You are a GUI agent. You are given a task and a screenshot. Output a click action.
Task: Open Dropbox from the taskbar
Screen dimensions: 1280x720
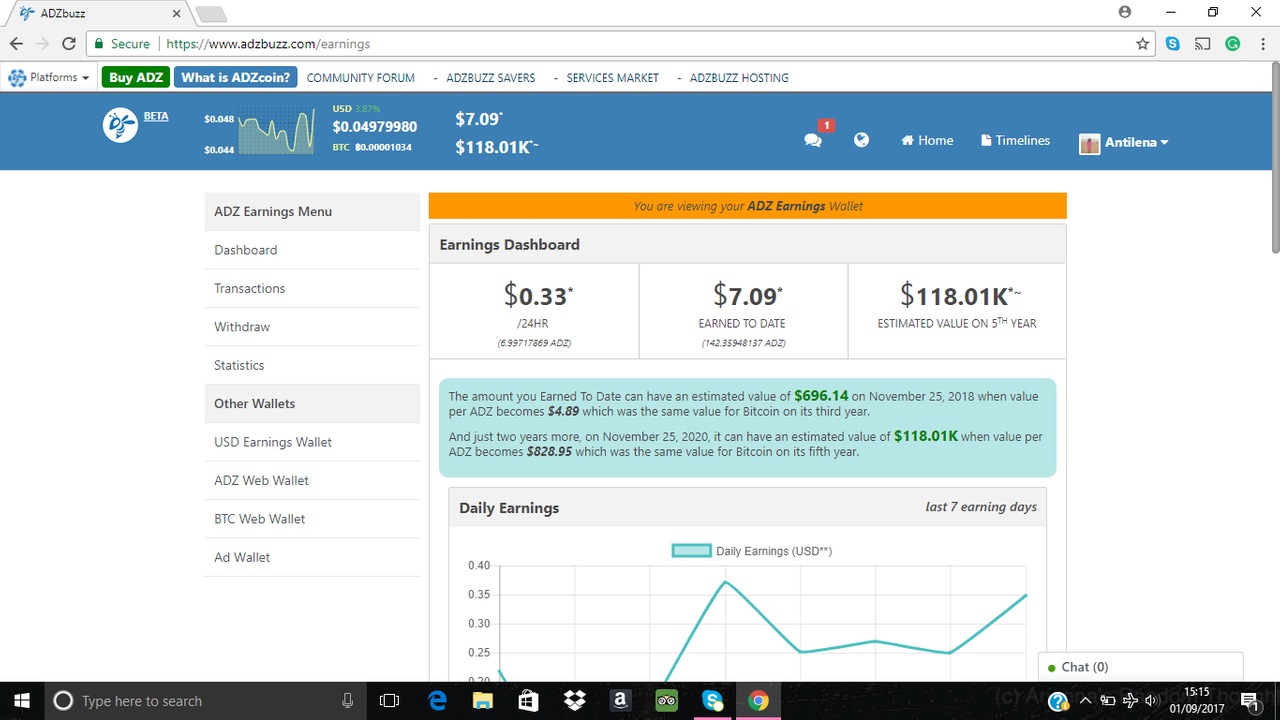coord(575,701)
